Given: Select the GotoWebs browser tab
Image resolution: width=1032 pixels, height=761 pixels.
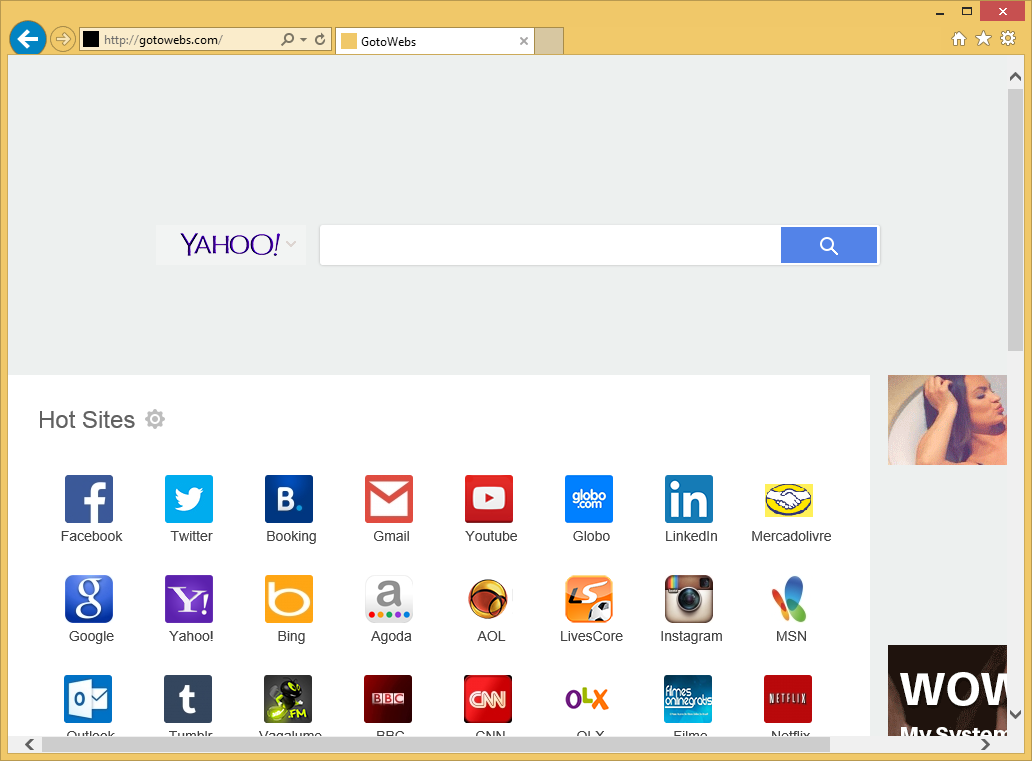Looking at the screenshot, I should [x=434, y=41].
